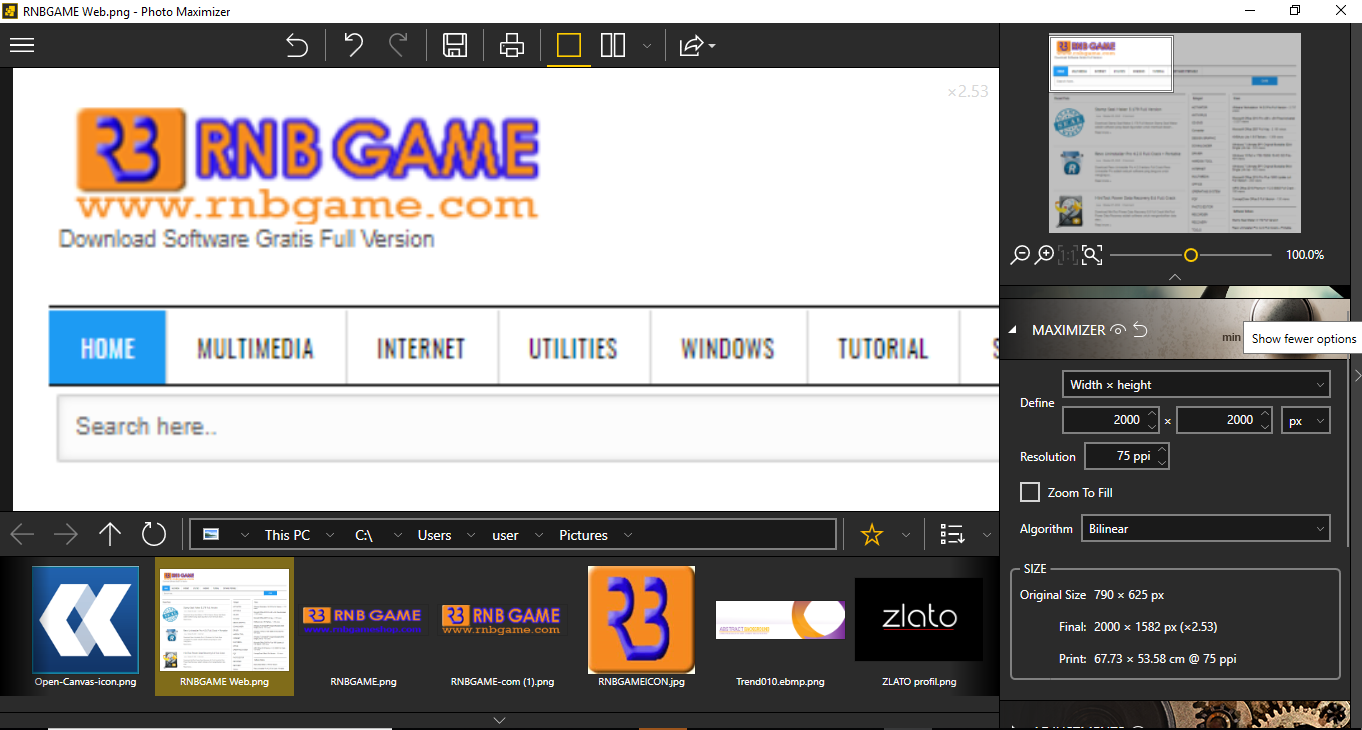This screenshot has height=730, width=1362.
Task: Expand the dropdown arrow after Pictures
Action: 628,535
